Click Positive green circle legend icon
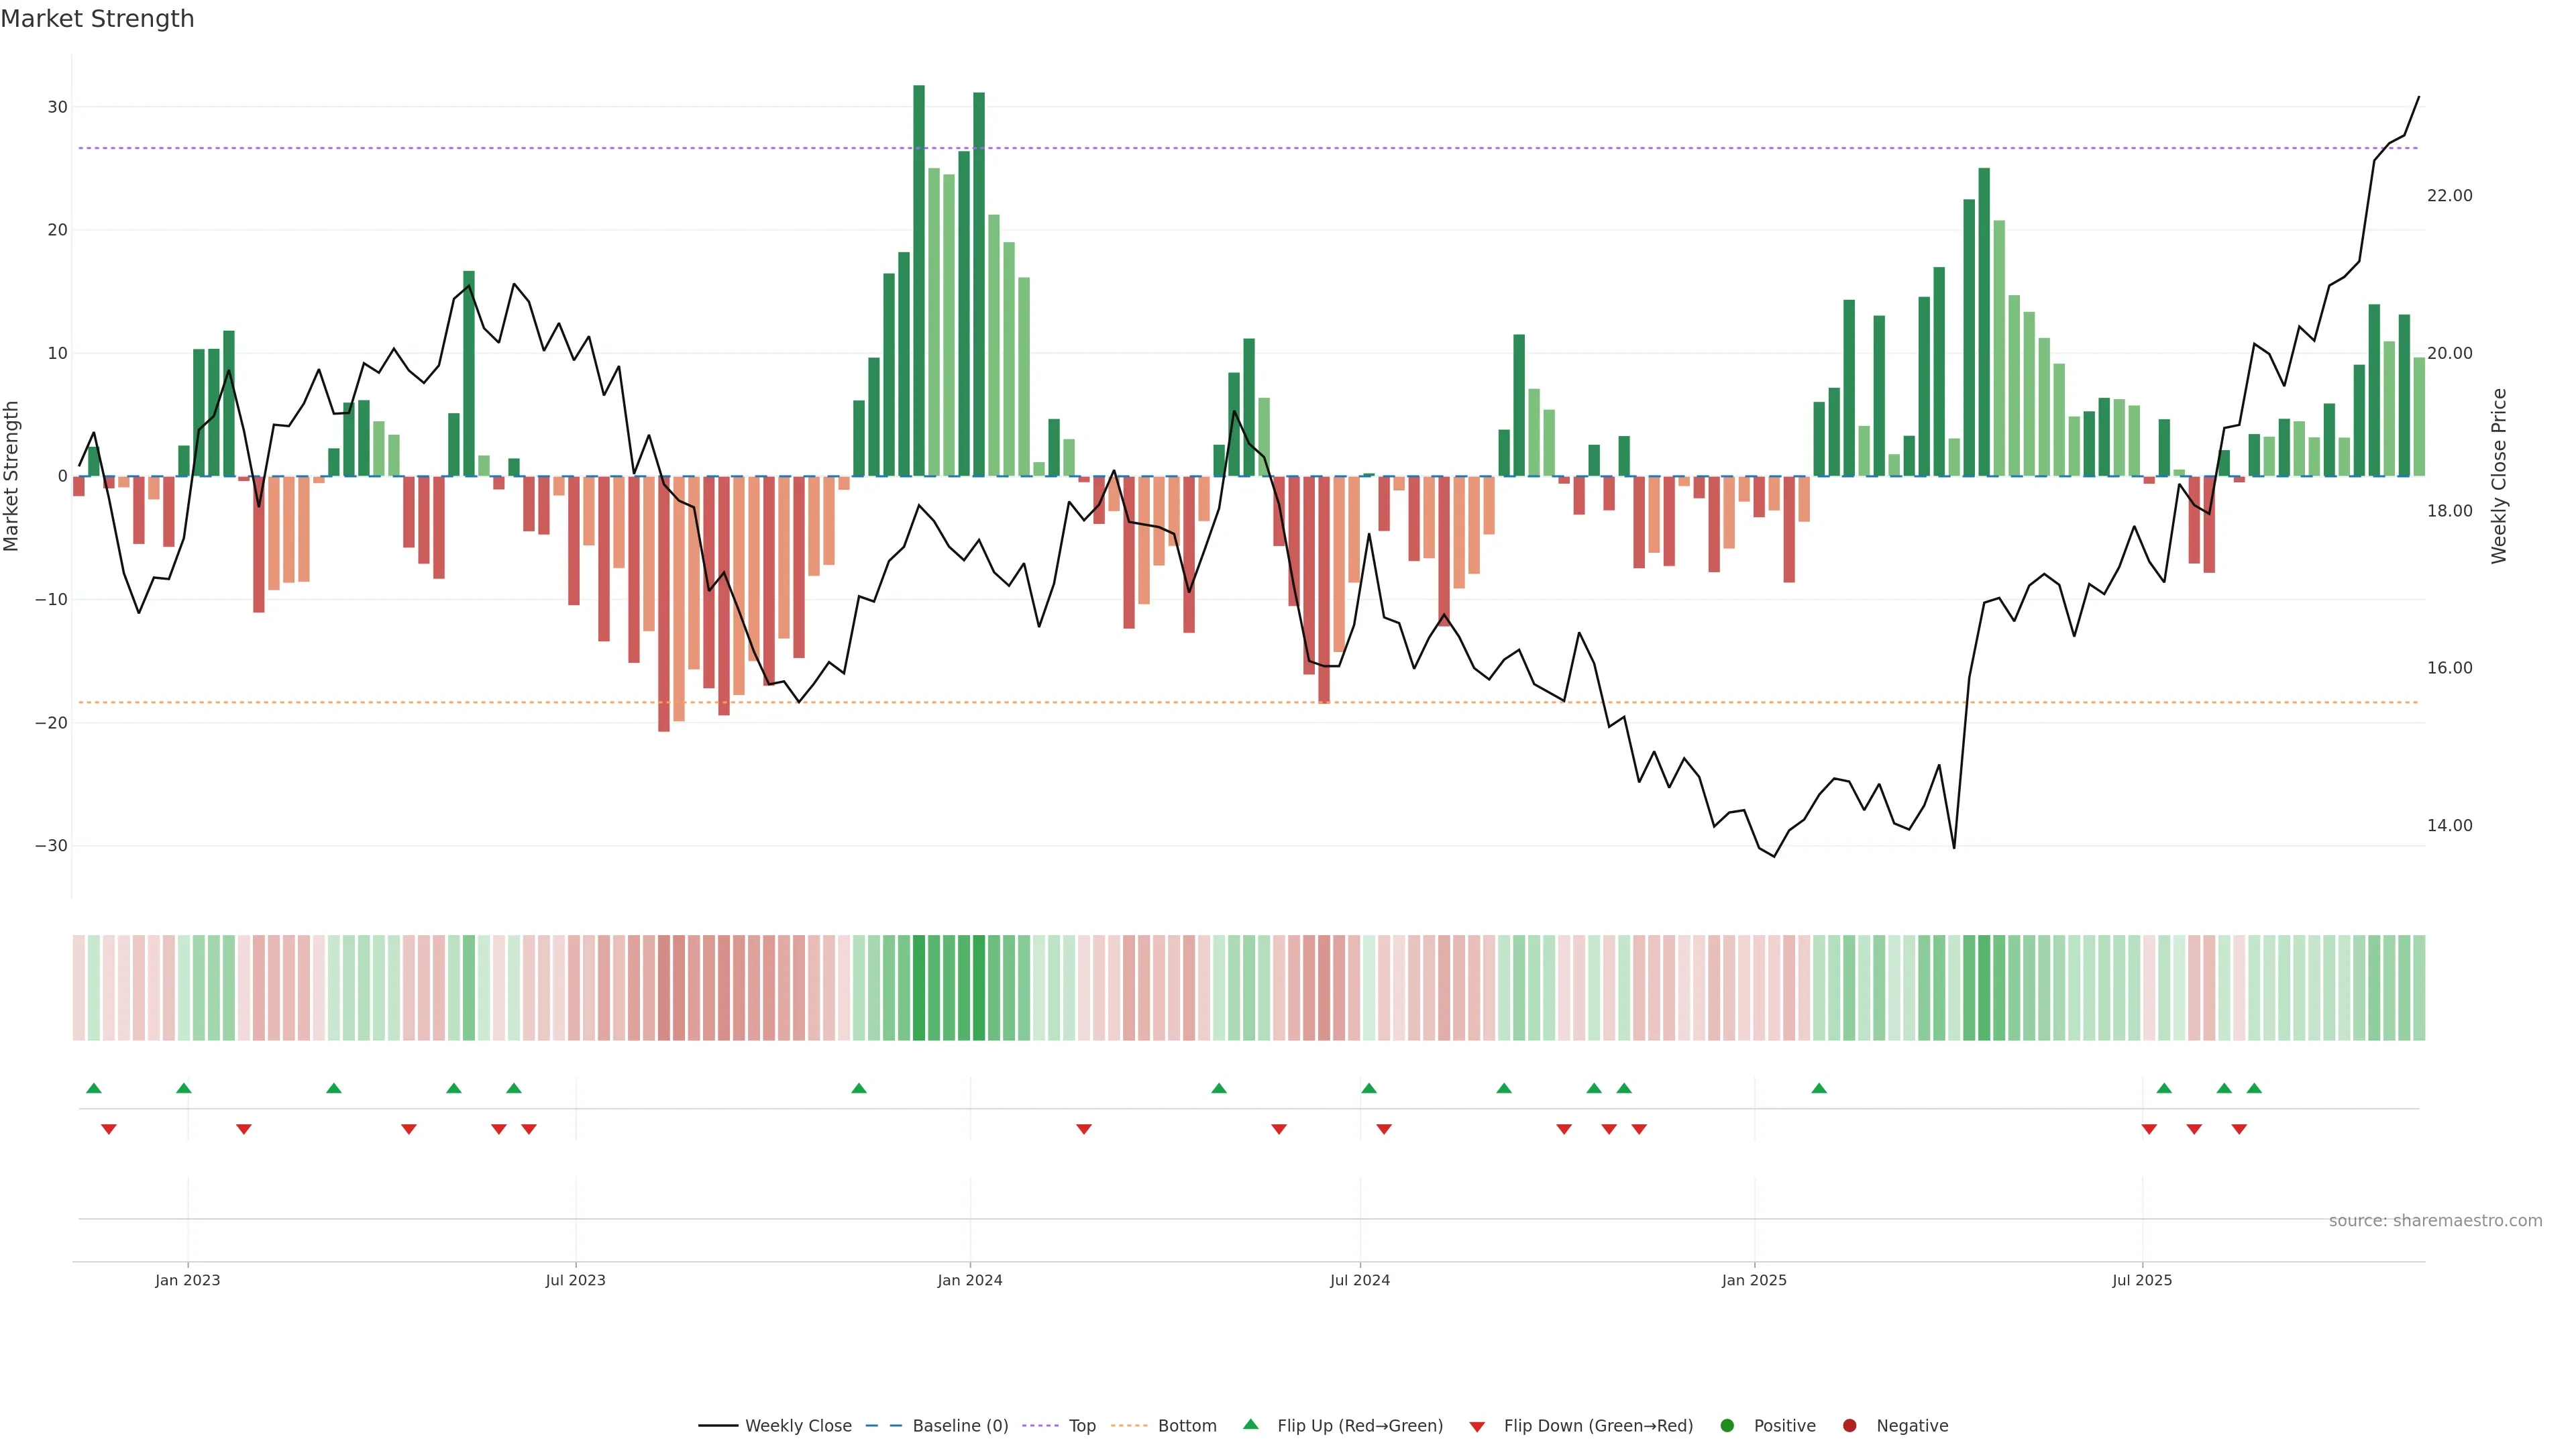The height and width of the screenshot is (1449, 2576). [1727, 1426]
